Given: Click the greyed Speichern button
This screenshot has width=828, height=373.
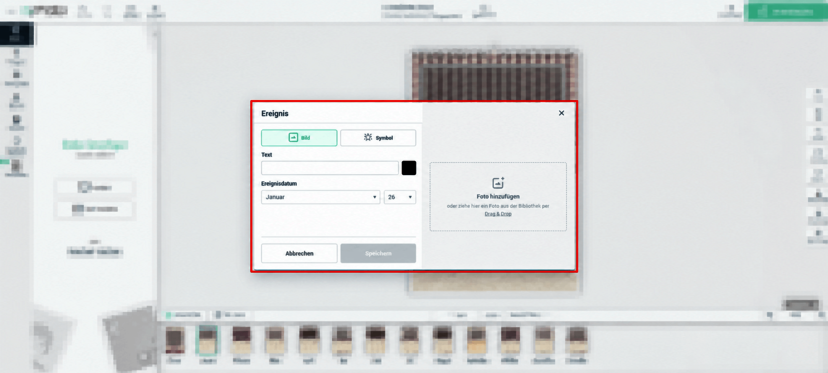Looking at the screenshot, I should coord(378,253).
